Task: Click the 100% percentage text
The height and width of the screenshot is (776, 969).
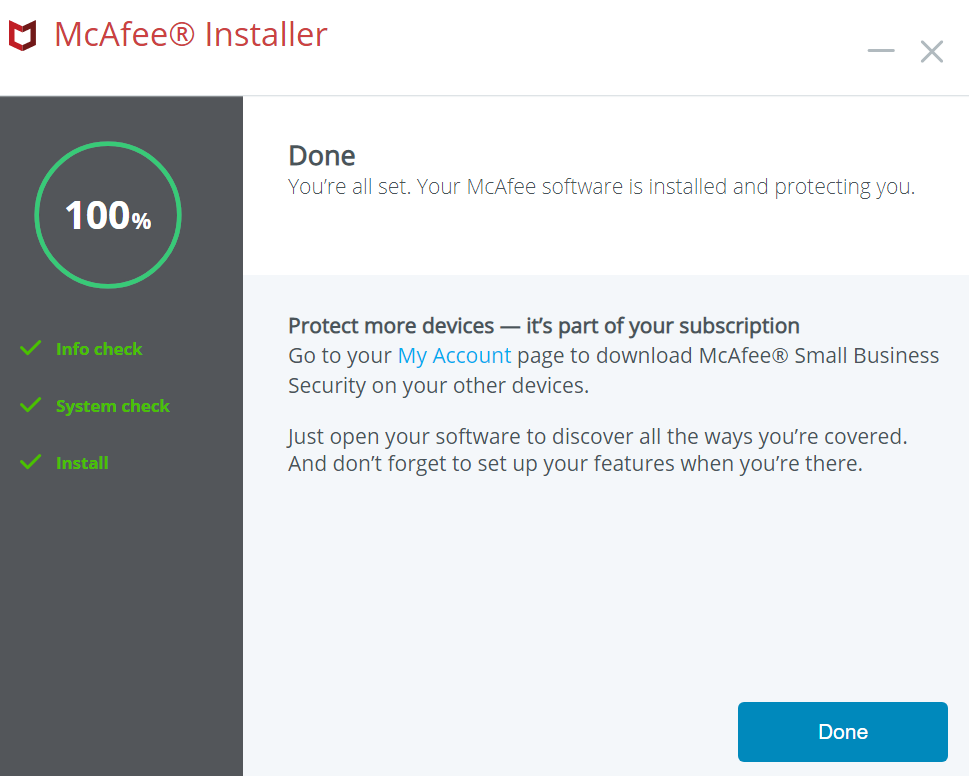Action: pos(107,214)
